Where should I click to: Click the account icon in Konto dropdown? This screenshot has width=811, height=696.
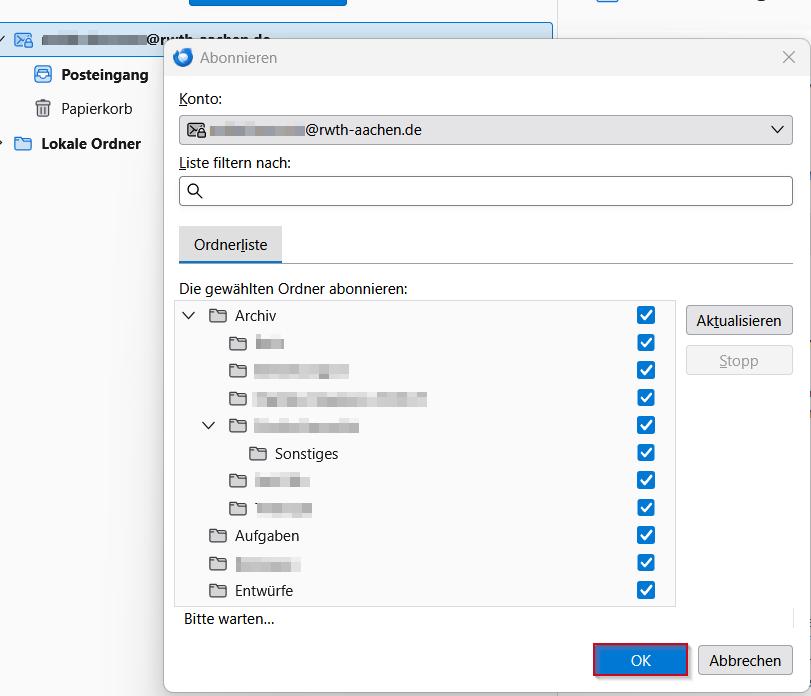click(x=197, y=130)
